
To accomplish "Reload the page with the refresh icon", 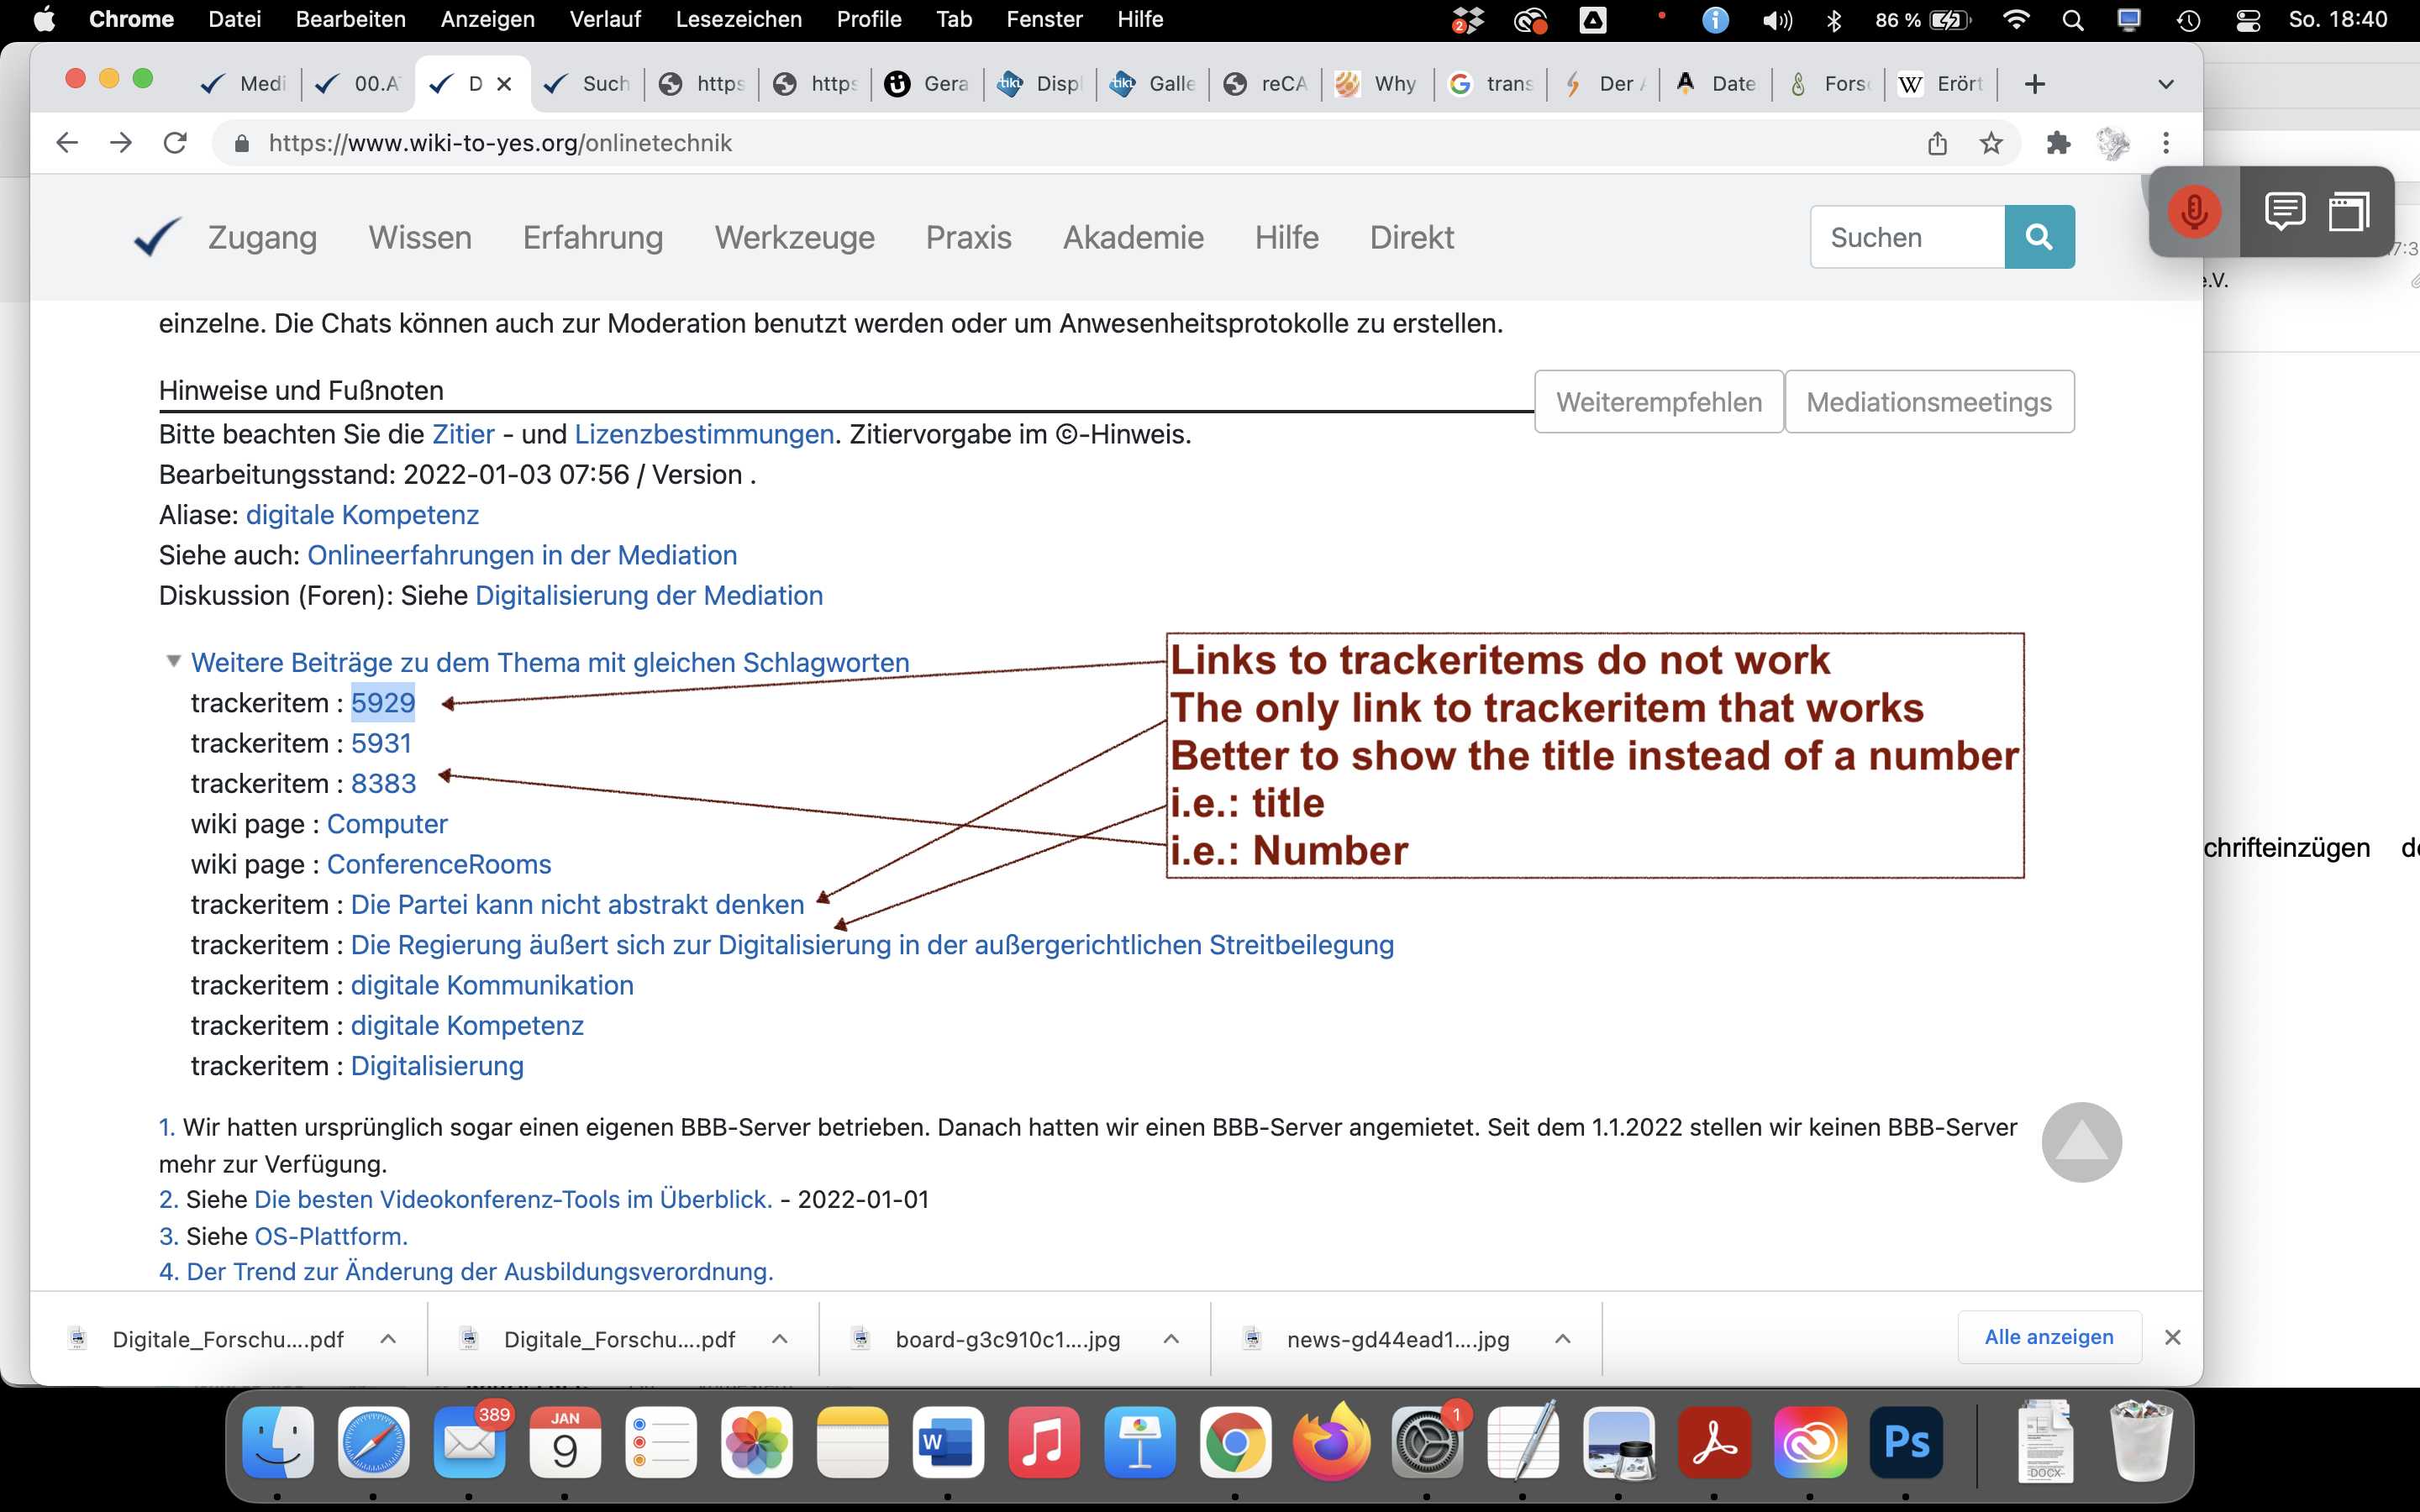I will (x=175, y=143).
